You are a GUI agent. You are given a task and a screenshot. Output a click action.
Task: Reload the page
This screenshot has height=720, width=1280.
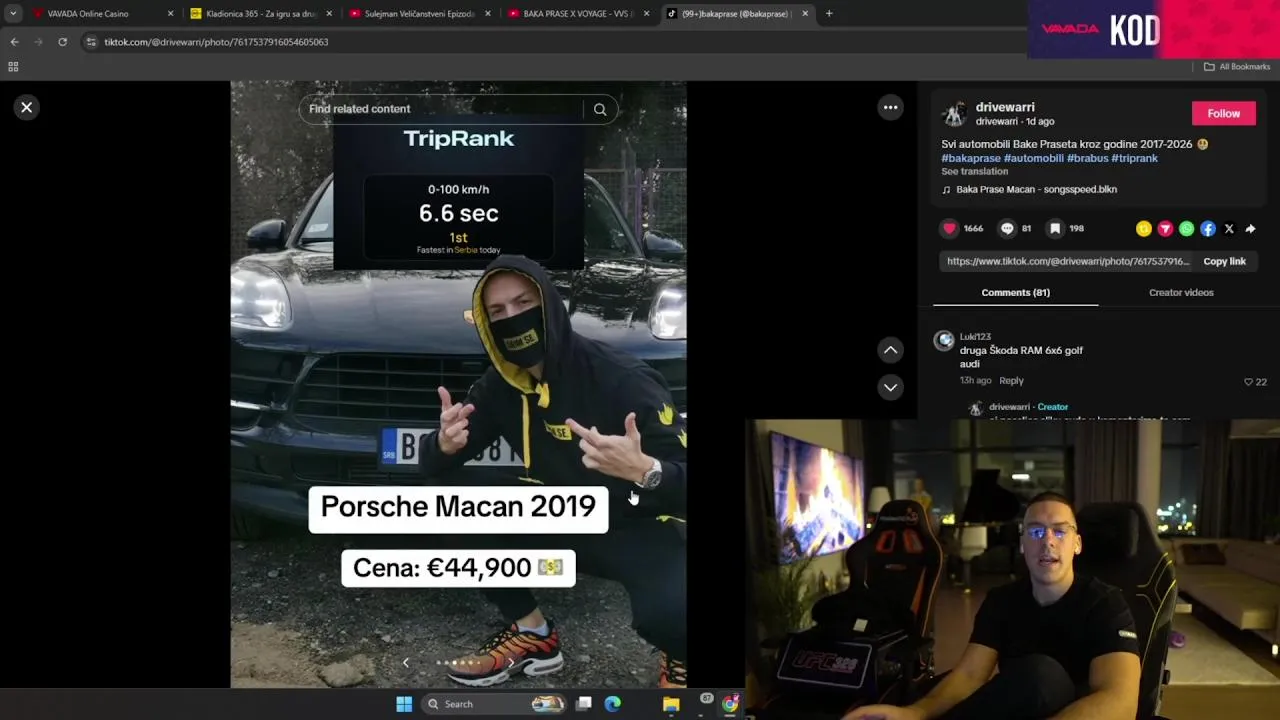(x=62, y=42)
